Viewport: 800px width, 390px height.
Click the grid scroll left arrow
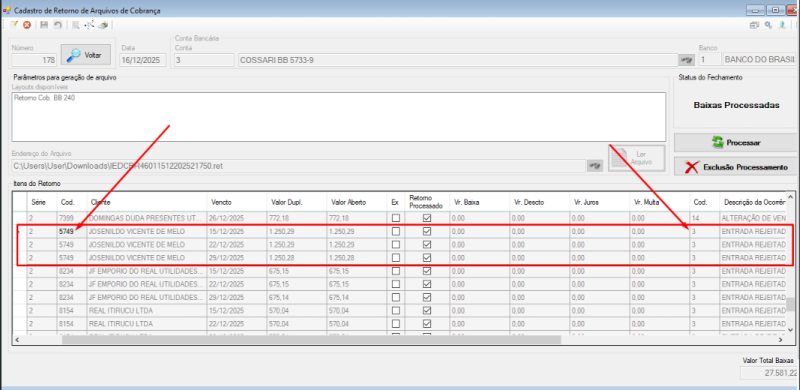[x=17, y=339]
